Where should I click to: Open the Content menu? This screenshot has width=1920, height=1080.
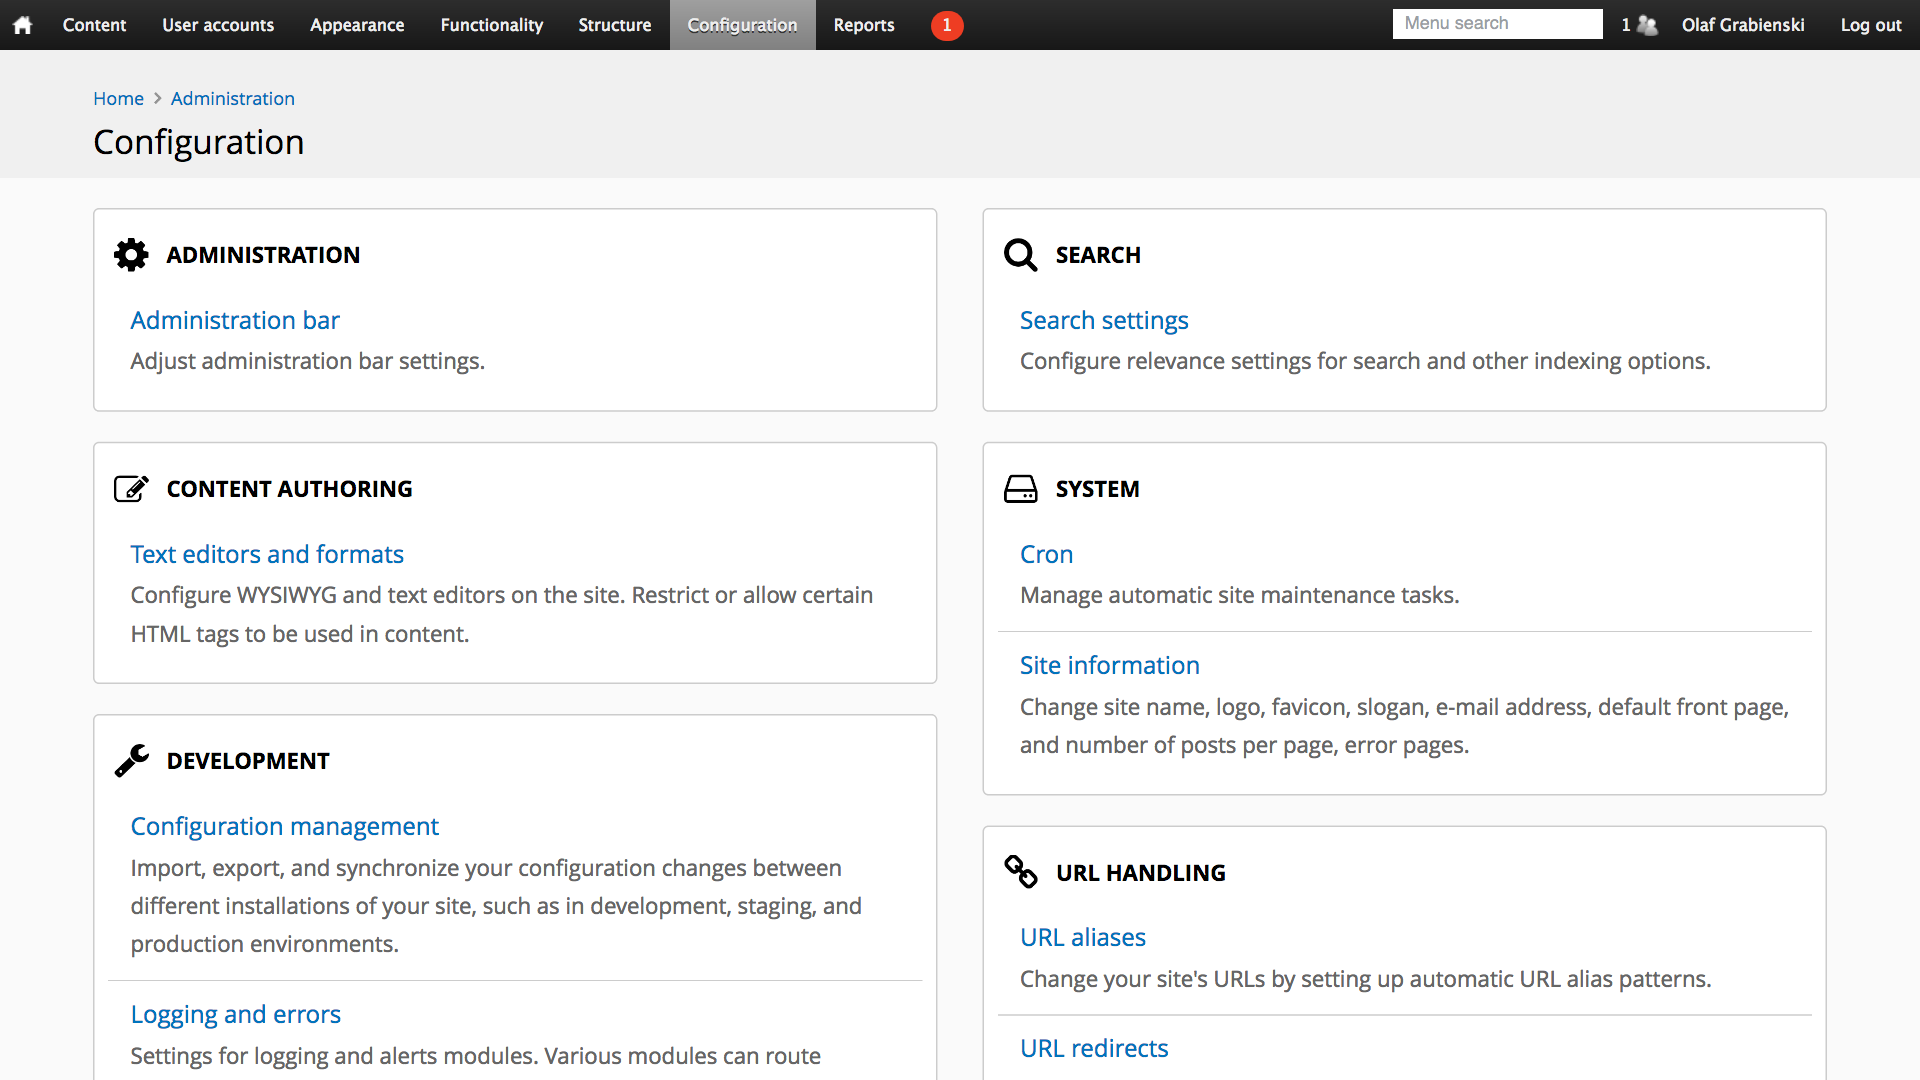coord(94,25)
